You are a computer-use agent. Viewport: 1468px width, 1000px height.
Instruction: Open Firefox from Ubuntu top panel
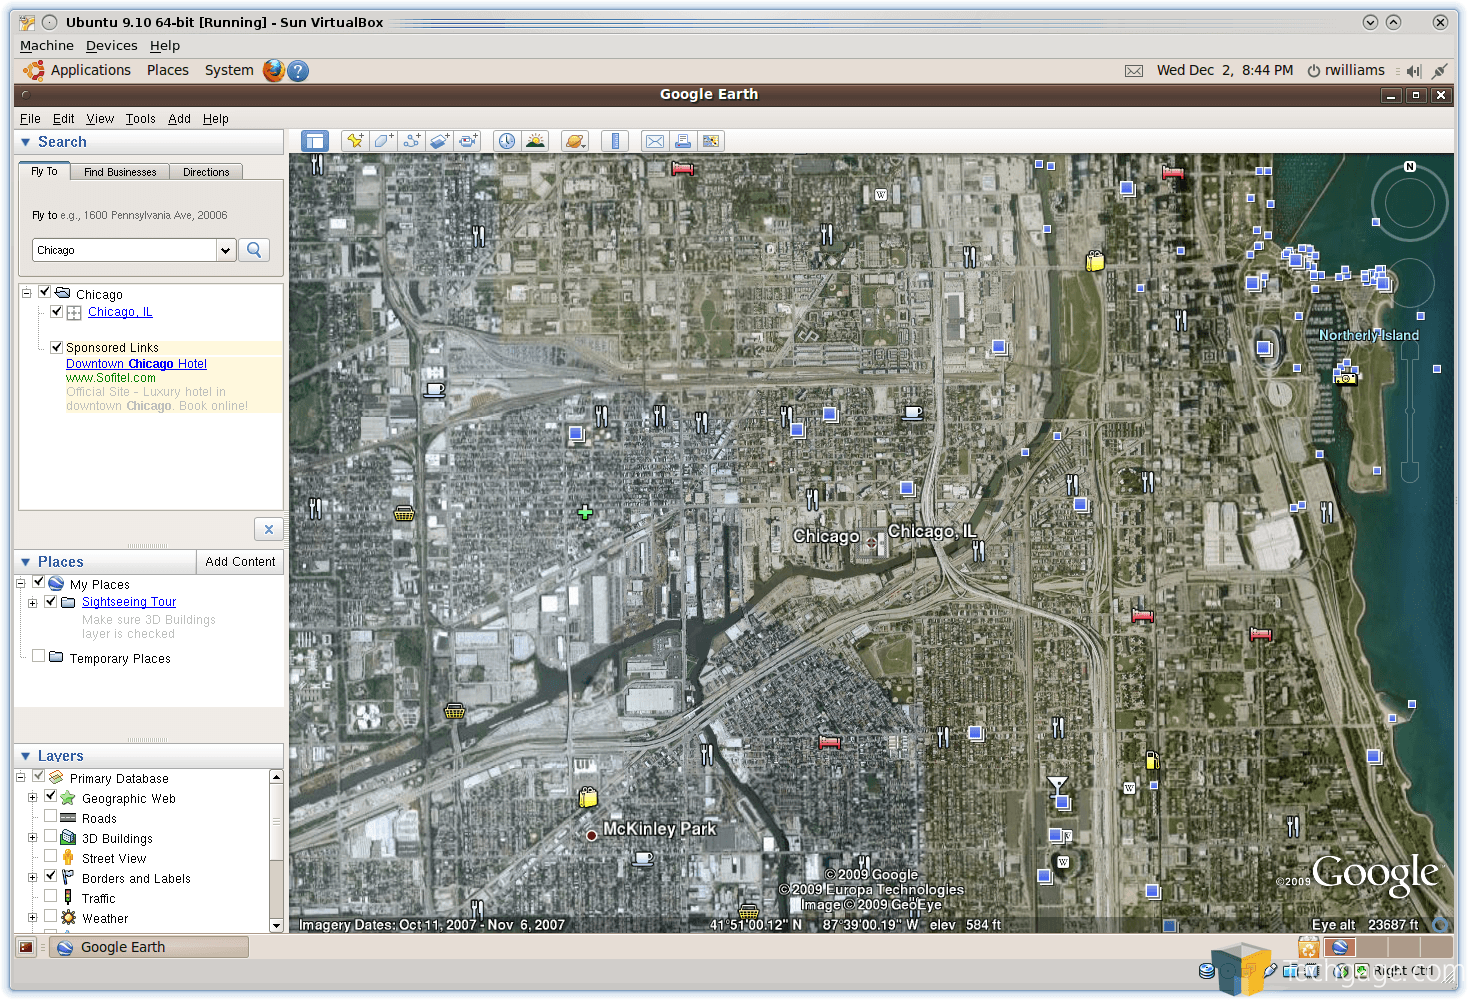[x=273, y=70]
